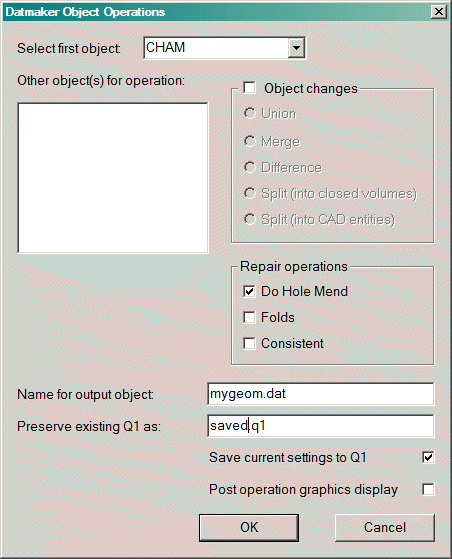Screen dimensions: 452x559
Task: Uncheck the Do Hole Mend checkbox
Action: pos(249,291)
